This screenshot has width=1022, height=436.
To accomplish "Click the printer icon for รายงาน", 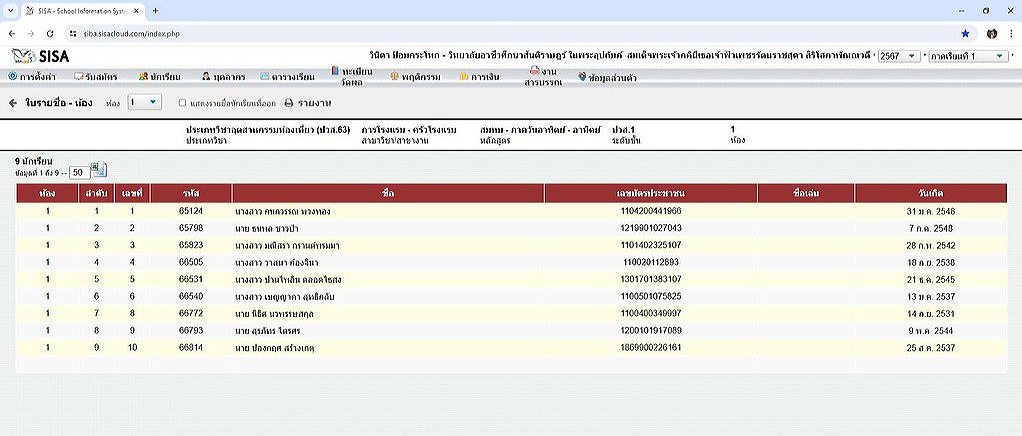I will [289, 103].
